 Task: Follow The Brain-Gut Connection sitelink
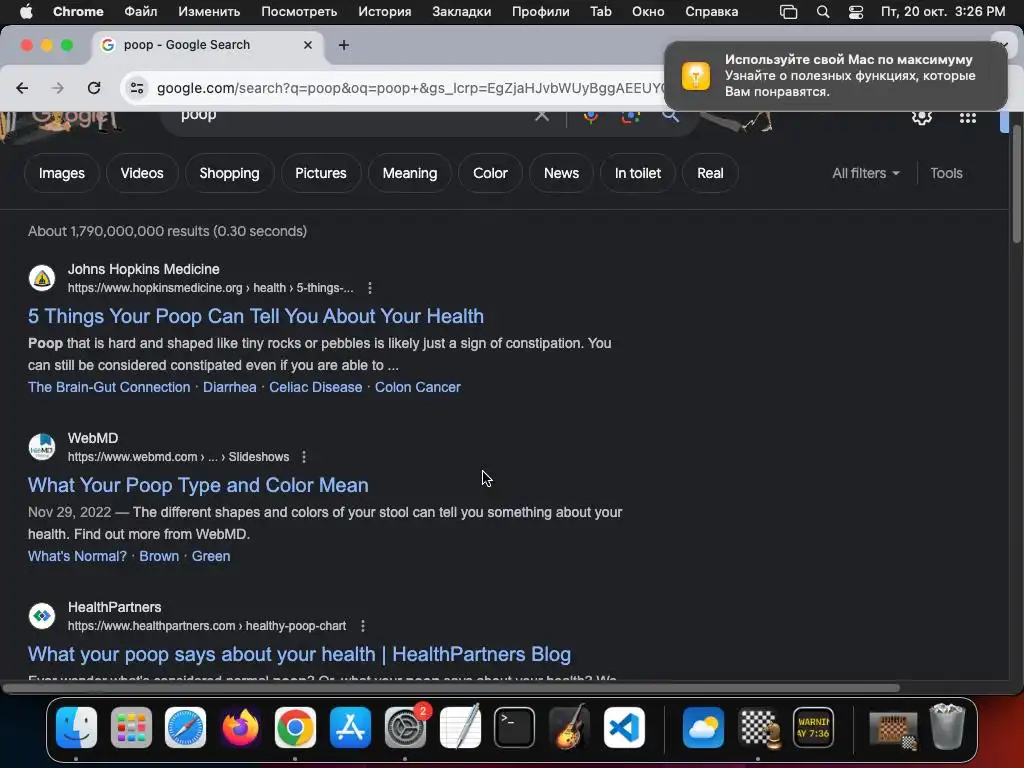coord(109,387)
